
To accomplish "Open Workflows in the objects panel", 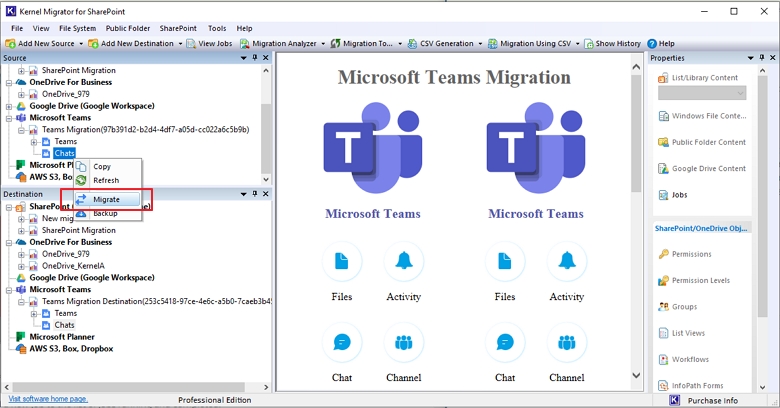I will [690, 359].
